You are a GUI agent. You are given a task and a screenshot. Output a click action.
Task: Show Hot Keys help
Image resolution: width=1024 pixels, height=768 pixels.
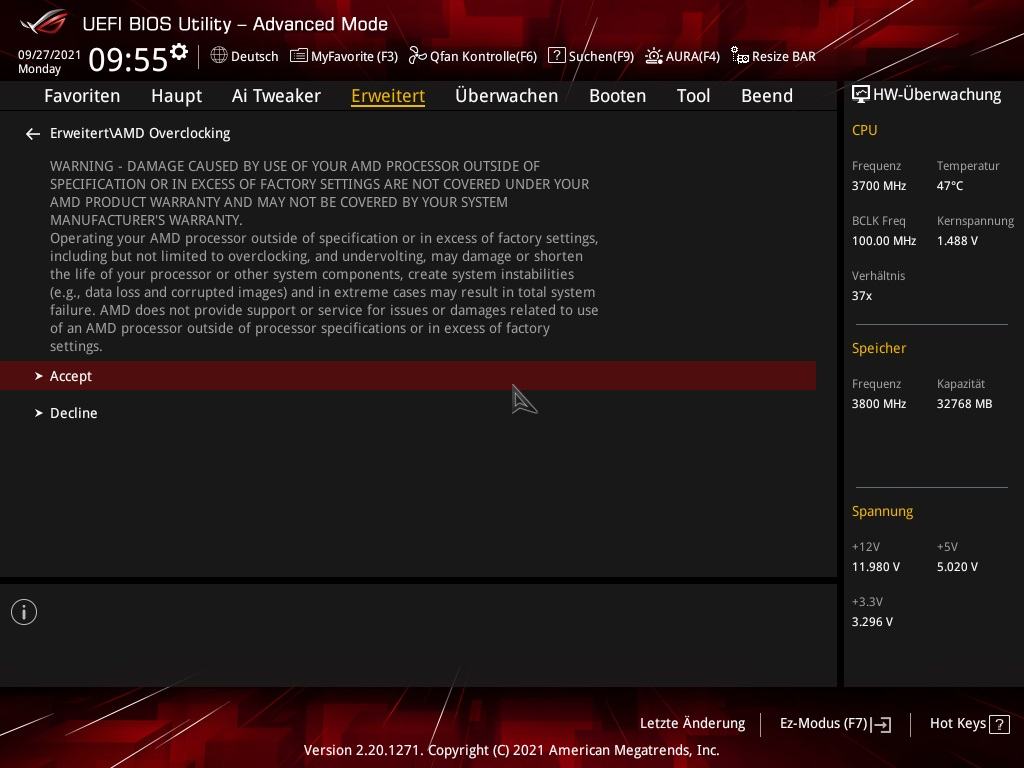[957, 724]
